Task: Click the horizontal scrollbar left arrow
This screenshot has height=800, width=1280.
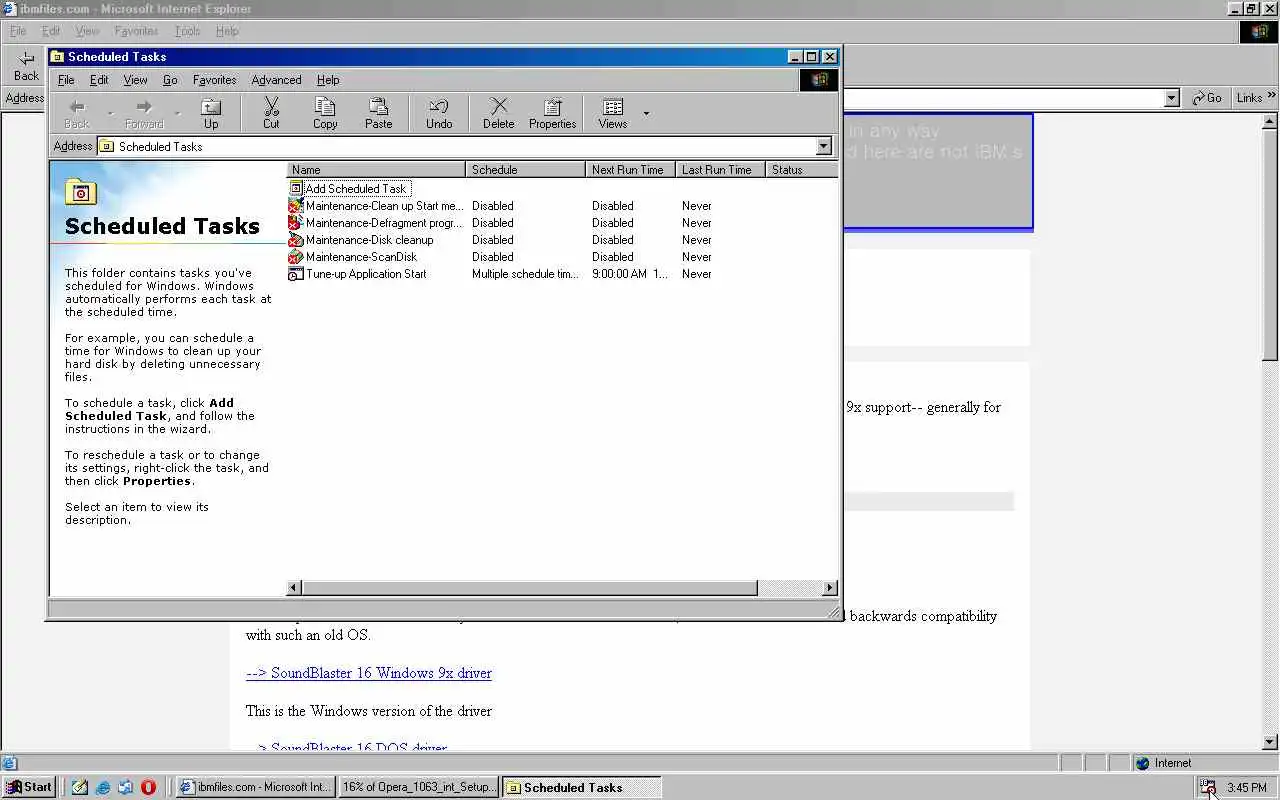Action: (294, 588)
